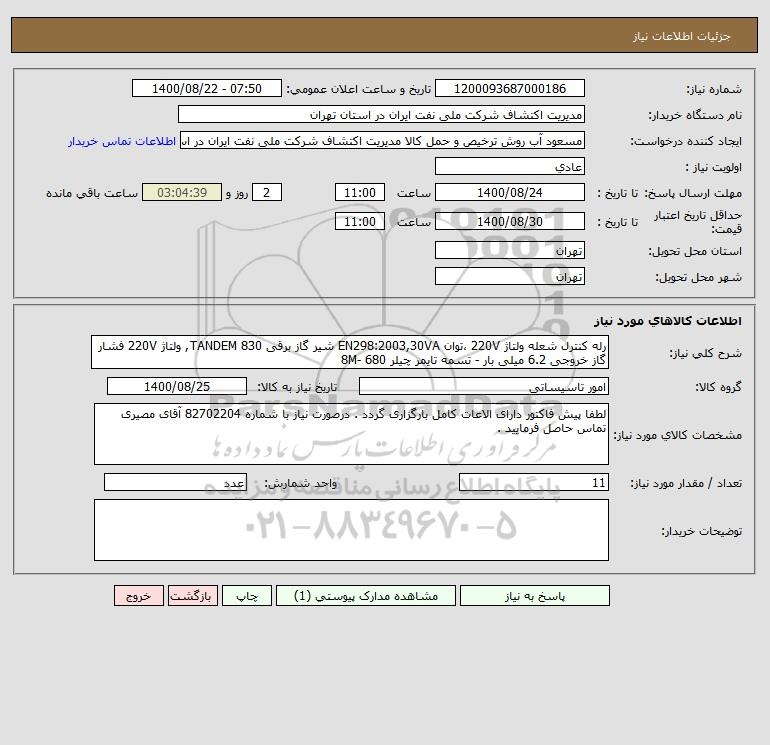Click the چاپ print button
The width and height of the screenshot is (770, 745).
247,596
